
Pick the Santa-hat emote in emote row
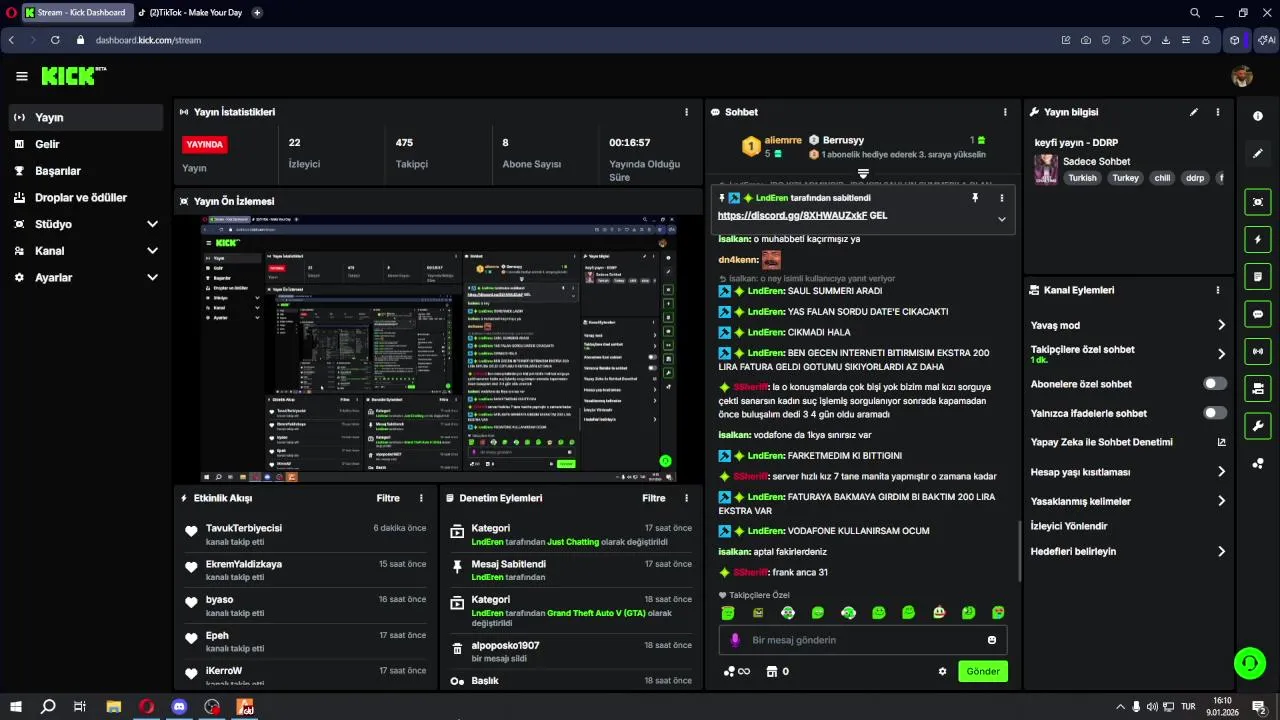pyautogui.click(x=938, y=612)
